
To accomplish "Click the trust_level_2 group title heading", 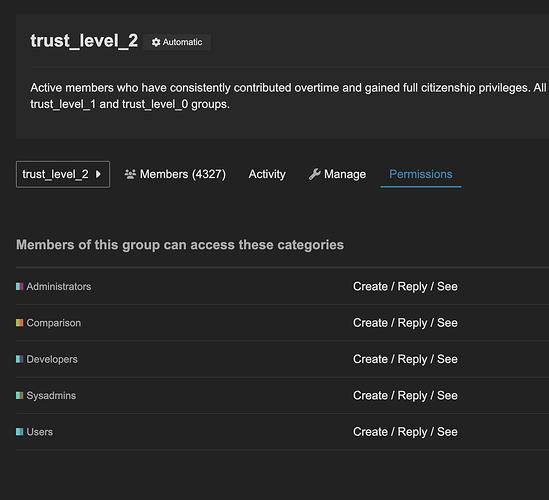I will click(84, 41).
